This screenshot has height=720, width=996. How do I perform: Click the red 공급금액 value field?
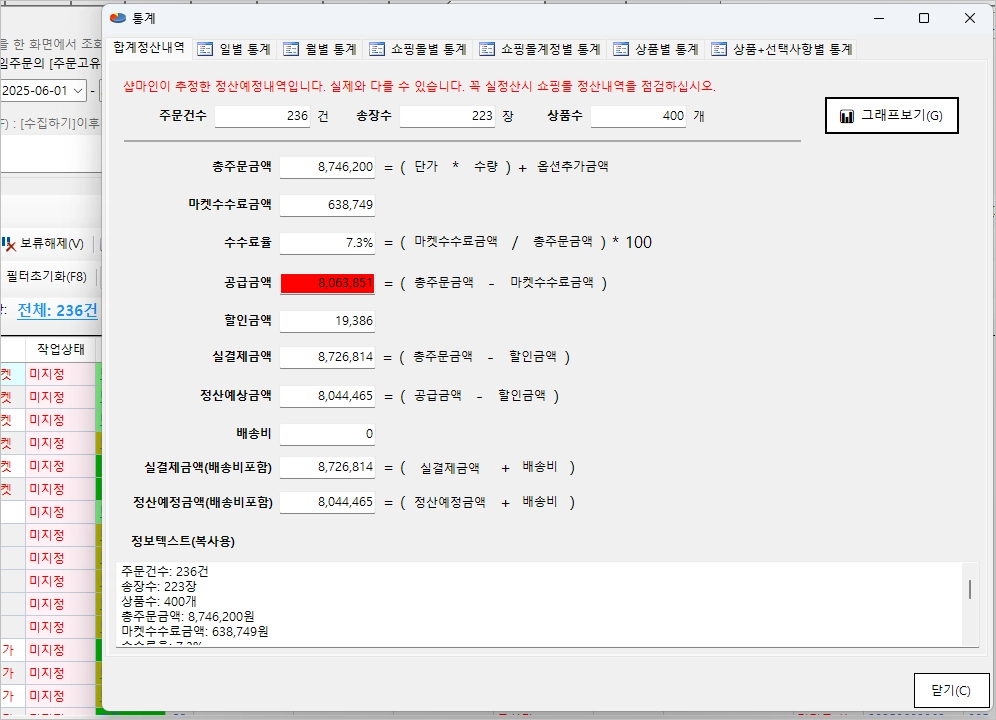pos(327,283)
